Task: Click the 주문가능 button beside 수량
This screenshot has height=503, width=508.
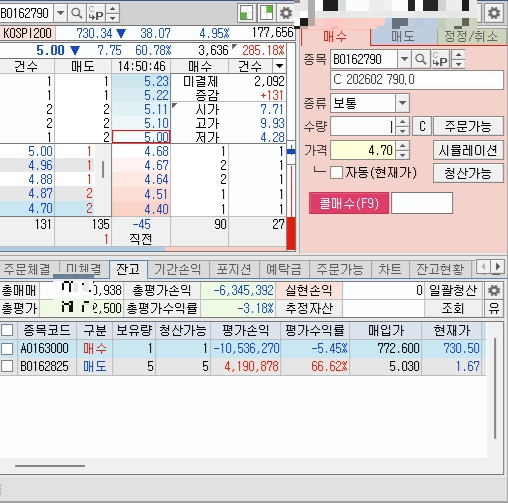Action: click(x=468, y=126)
